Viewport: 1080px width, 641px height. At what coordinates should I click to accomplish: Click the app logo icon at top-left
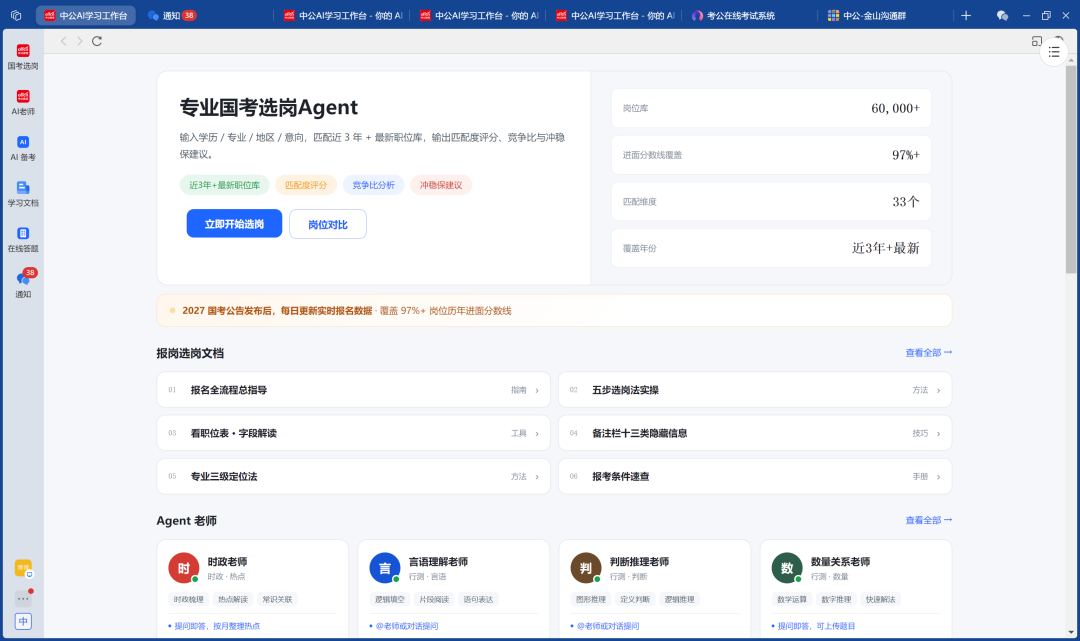(x=16, y=15)
